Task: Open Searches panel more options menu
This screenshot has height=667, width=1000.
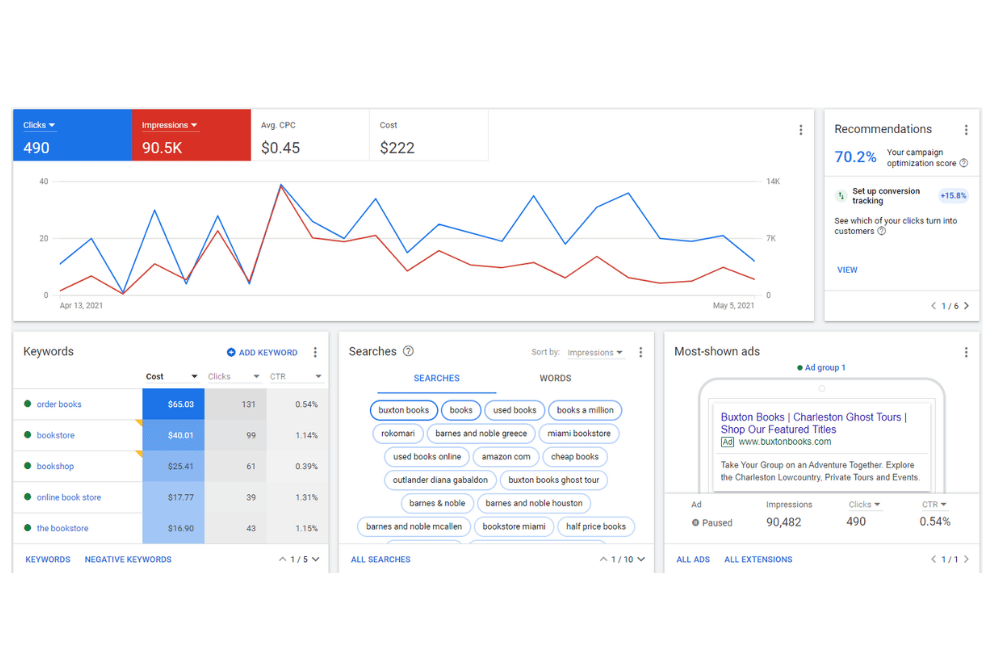Action: coord(641,353)
